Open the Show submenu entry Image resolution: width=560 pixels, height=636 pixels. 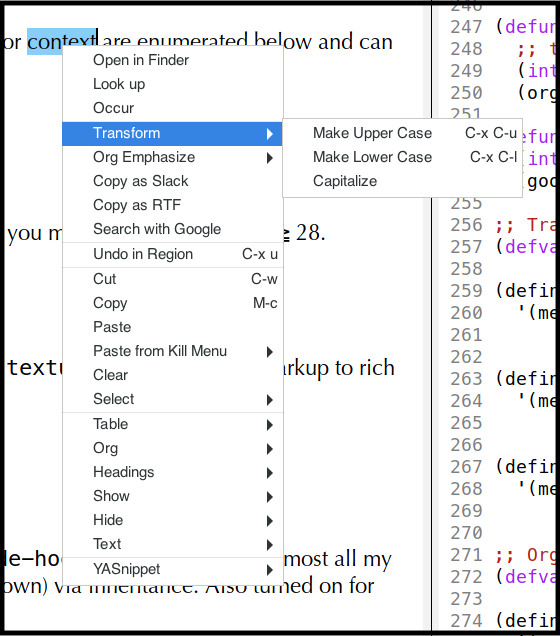click(172, 496)
